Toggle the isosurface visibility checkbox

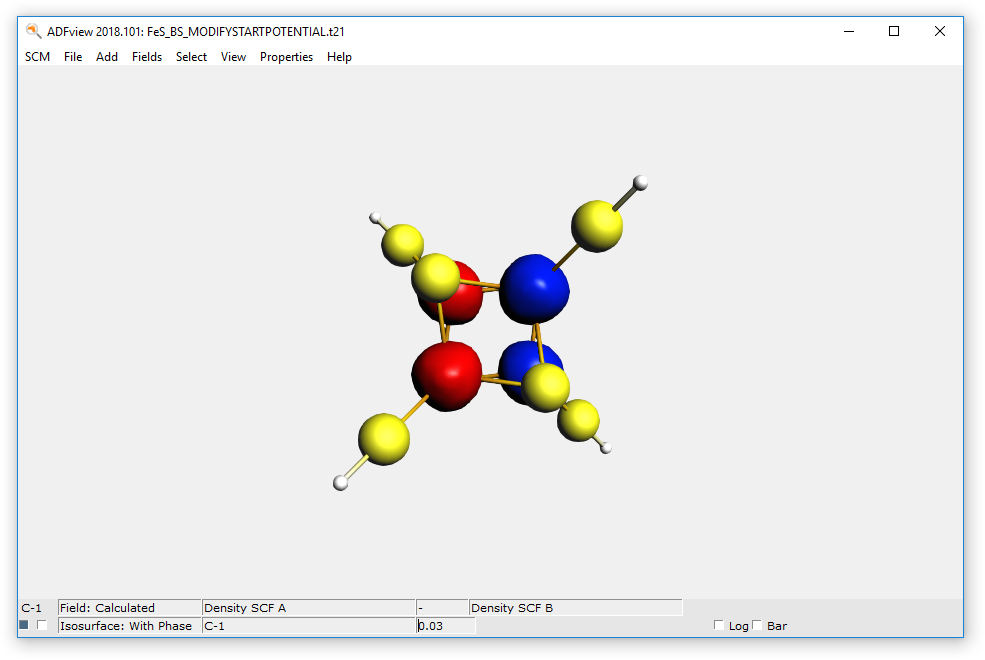tap(42, 625)
